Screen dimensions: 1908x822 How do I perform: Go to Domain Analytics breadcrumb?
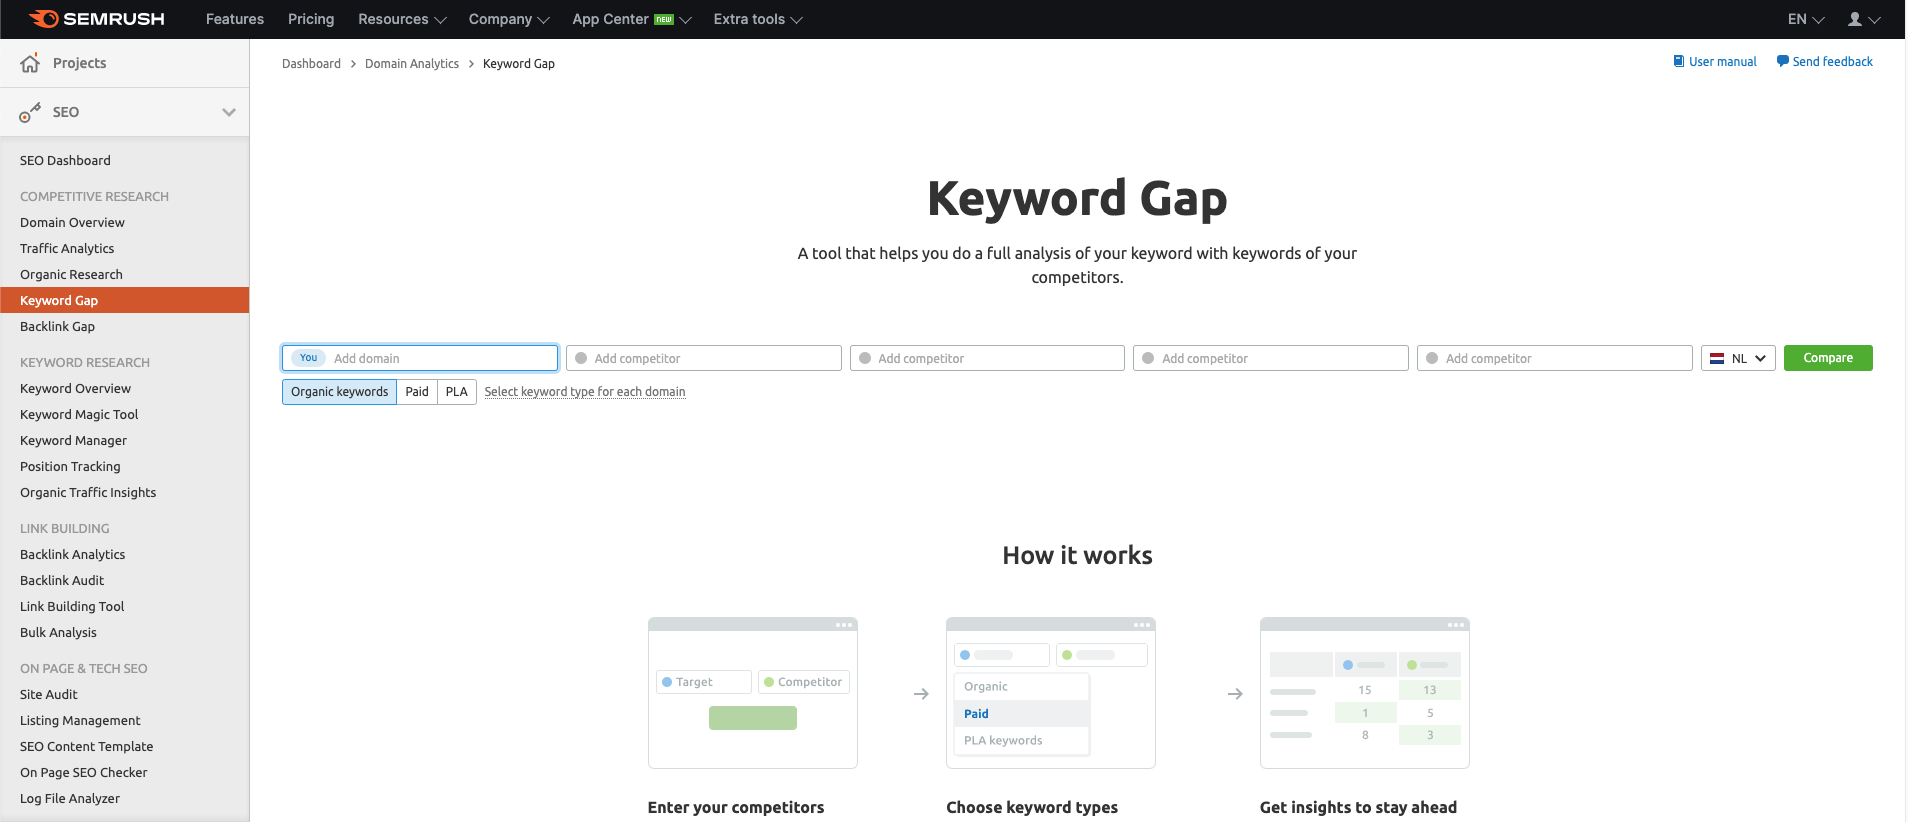(x=412, y=63)
